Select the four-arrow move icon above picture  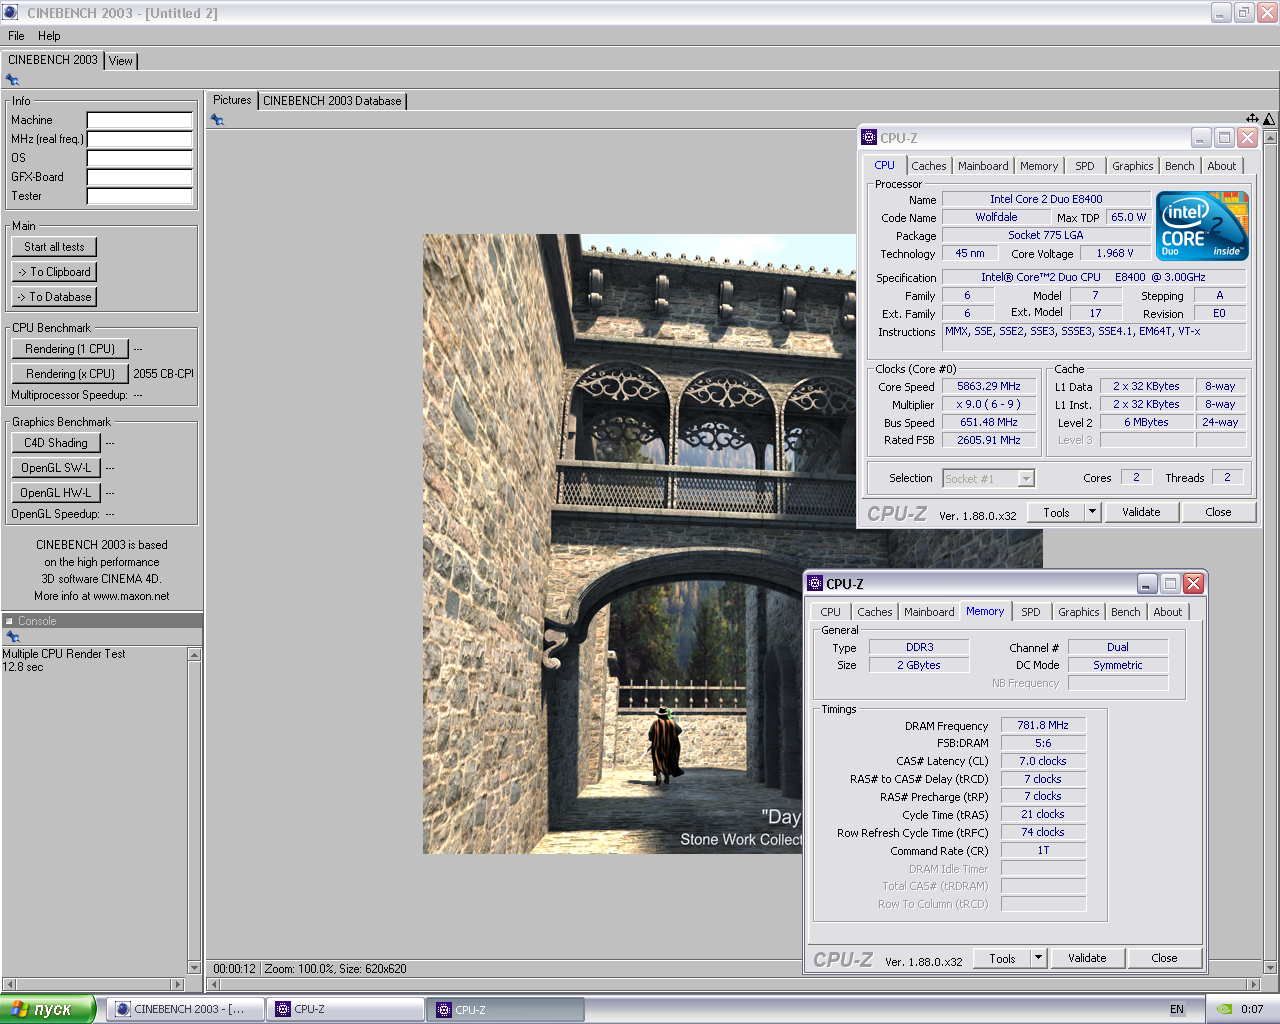pos(1252,119)
